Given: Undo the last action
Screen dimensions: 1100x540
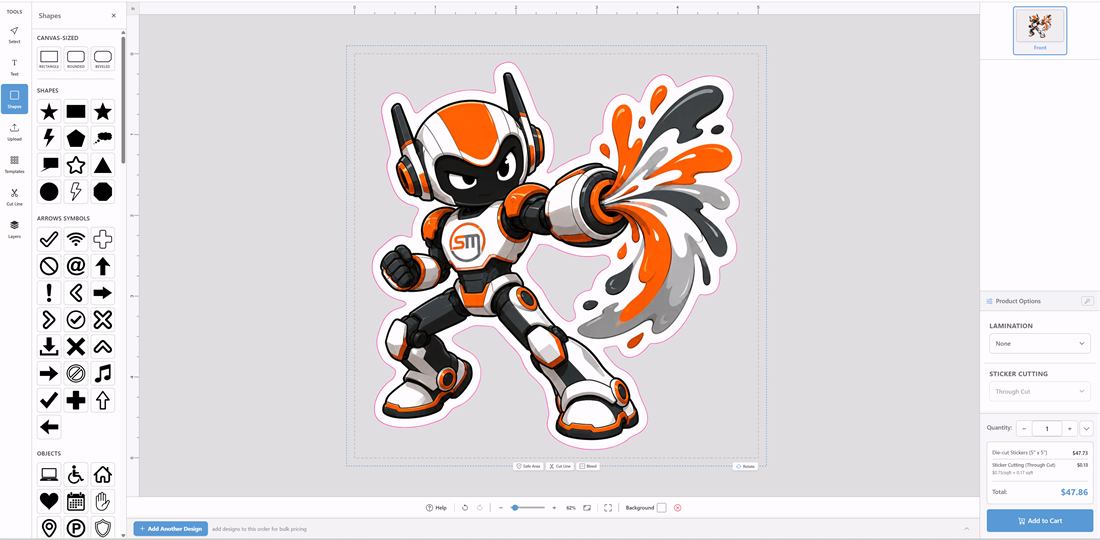Looking at the screenshot, I should (465, 508).
